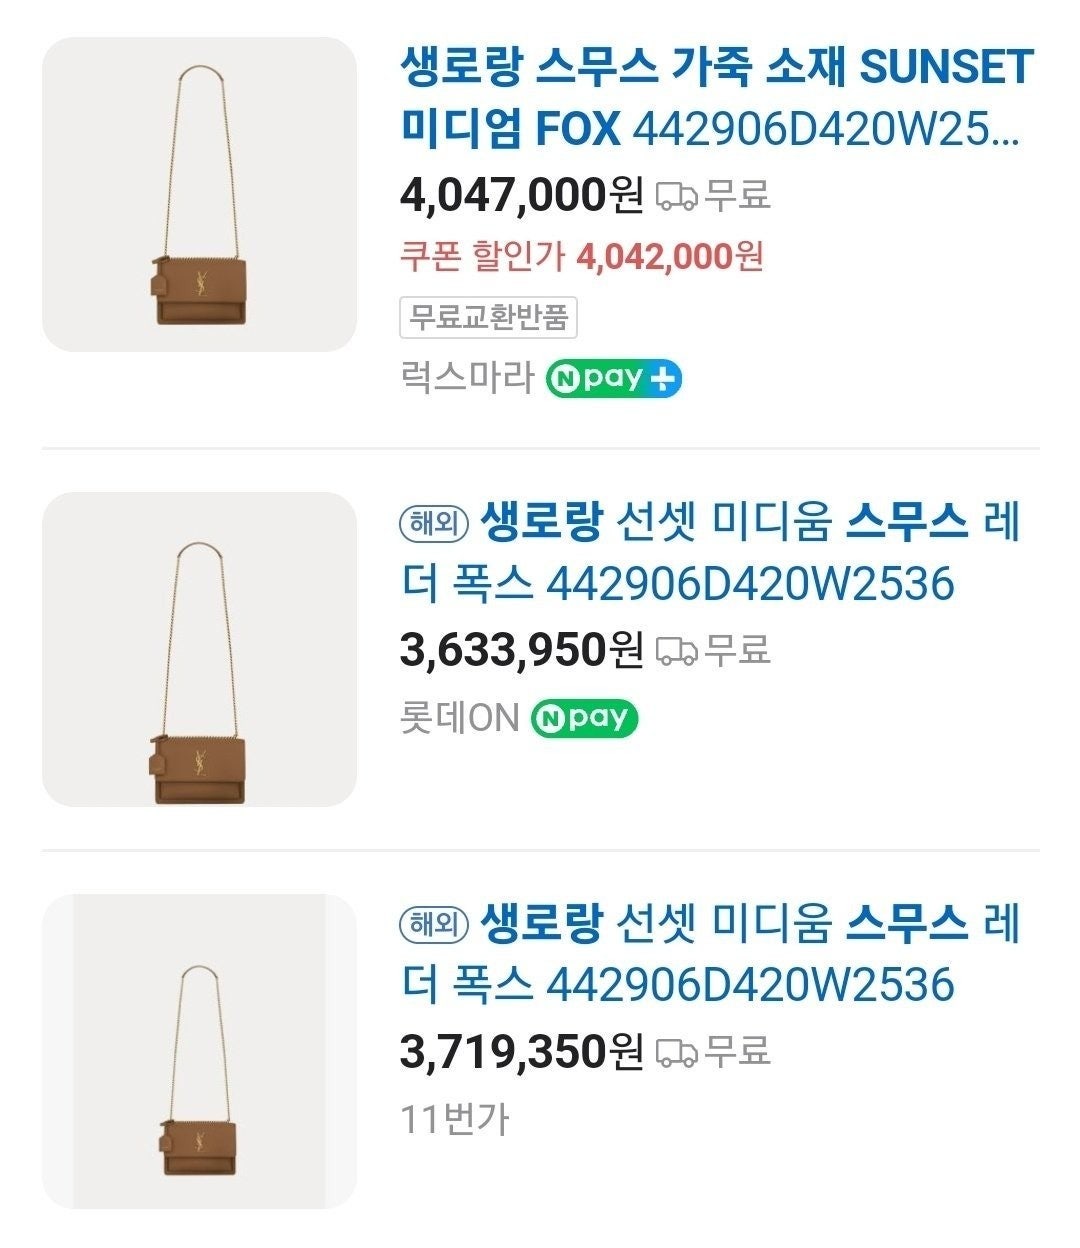This screenshot has width=1080, height=1248.
Task: Go to the 롯데ON seller name
Action: tap(459, 718)
